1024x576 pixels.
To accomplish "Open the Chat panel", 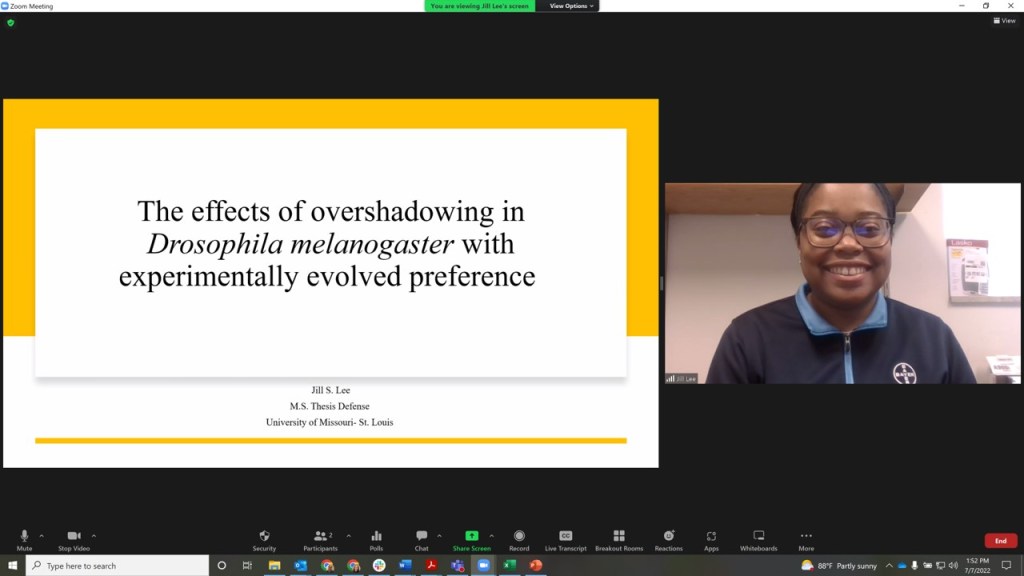I will [x=421, y=538].
